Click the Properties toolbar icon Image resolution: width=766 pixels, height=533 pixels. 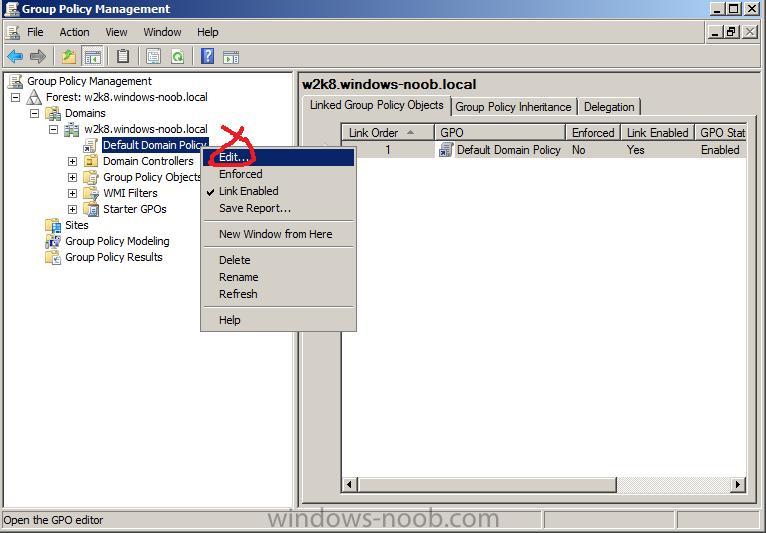pyautogui.click(x=153, y=57)
